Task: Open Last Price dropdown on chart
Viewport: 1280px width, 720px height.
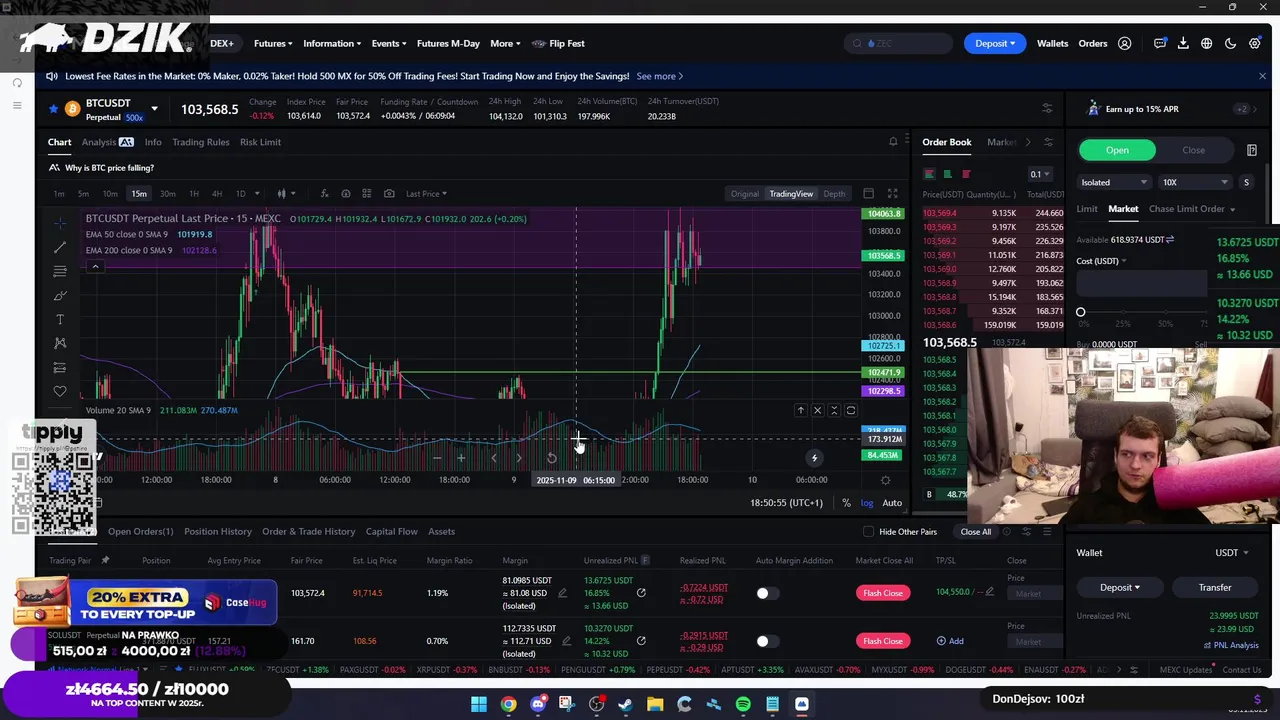Action: coord(426,194)
